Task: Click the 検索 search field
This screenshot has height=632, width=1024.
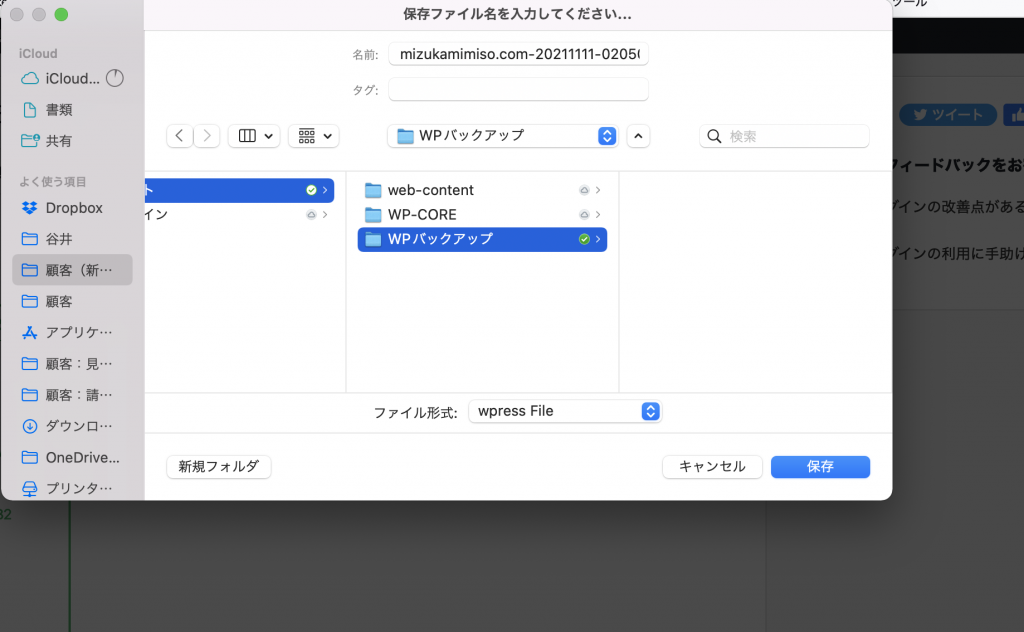Action: coord(784,136)
